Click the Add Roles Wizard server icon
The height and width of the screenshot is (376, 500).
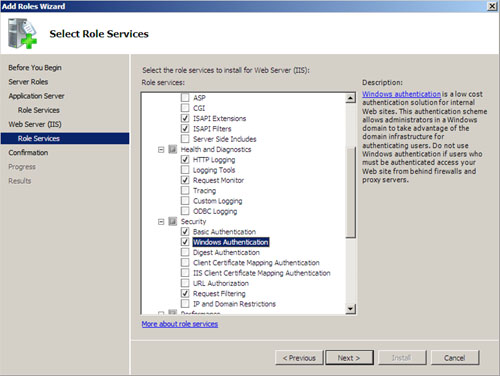pyautogui.click(x=22, y=33)
